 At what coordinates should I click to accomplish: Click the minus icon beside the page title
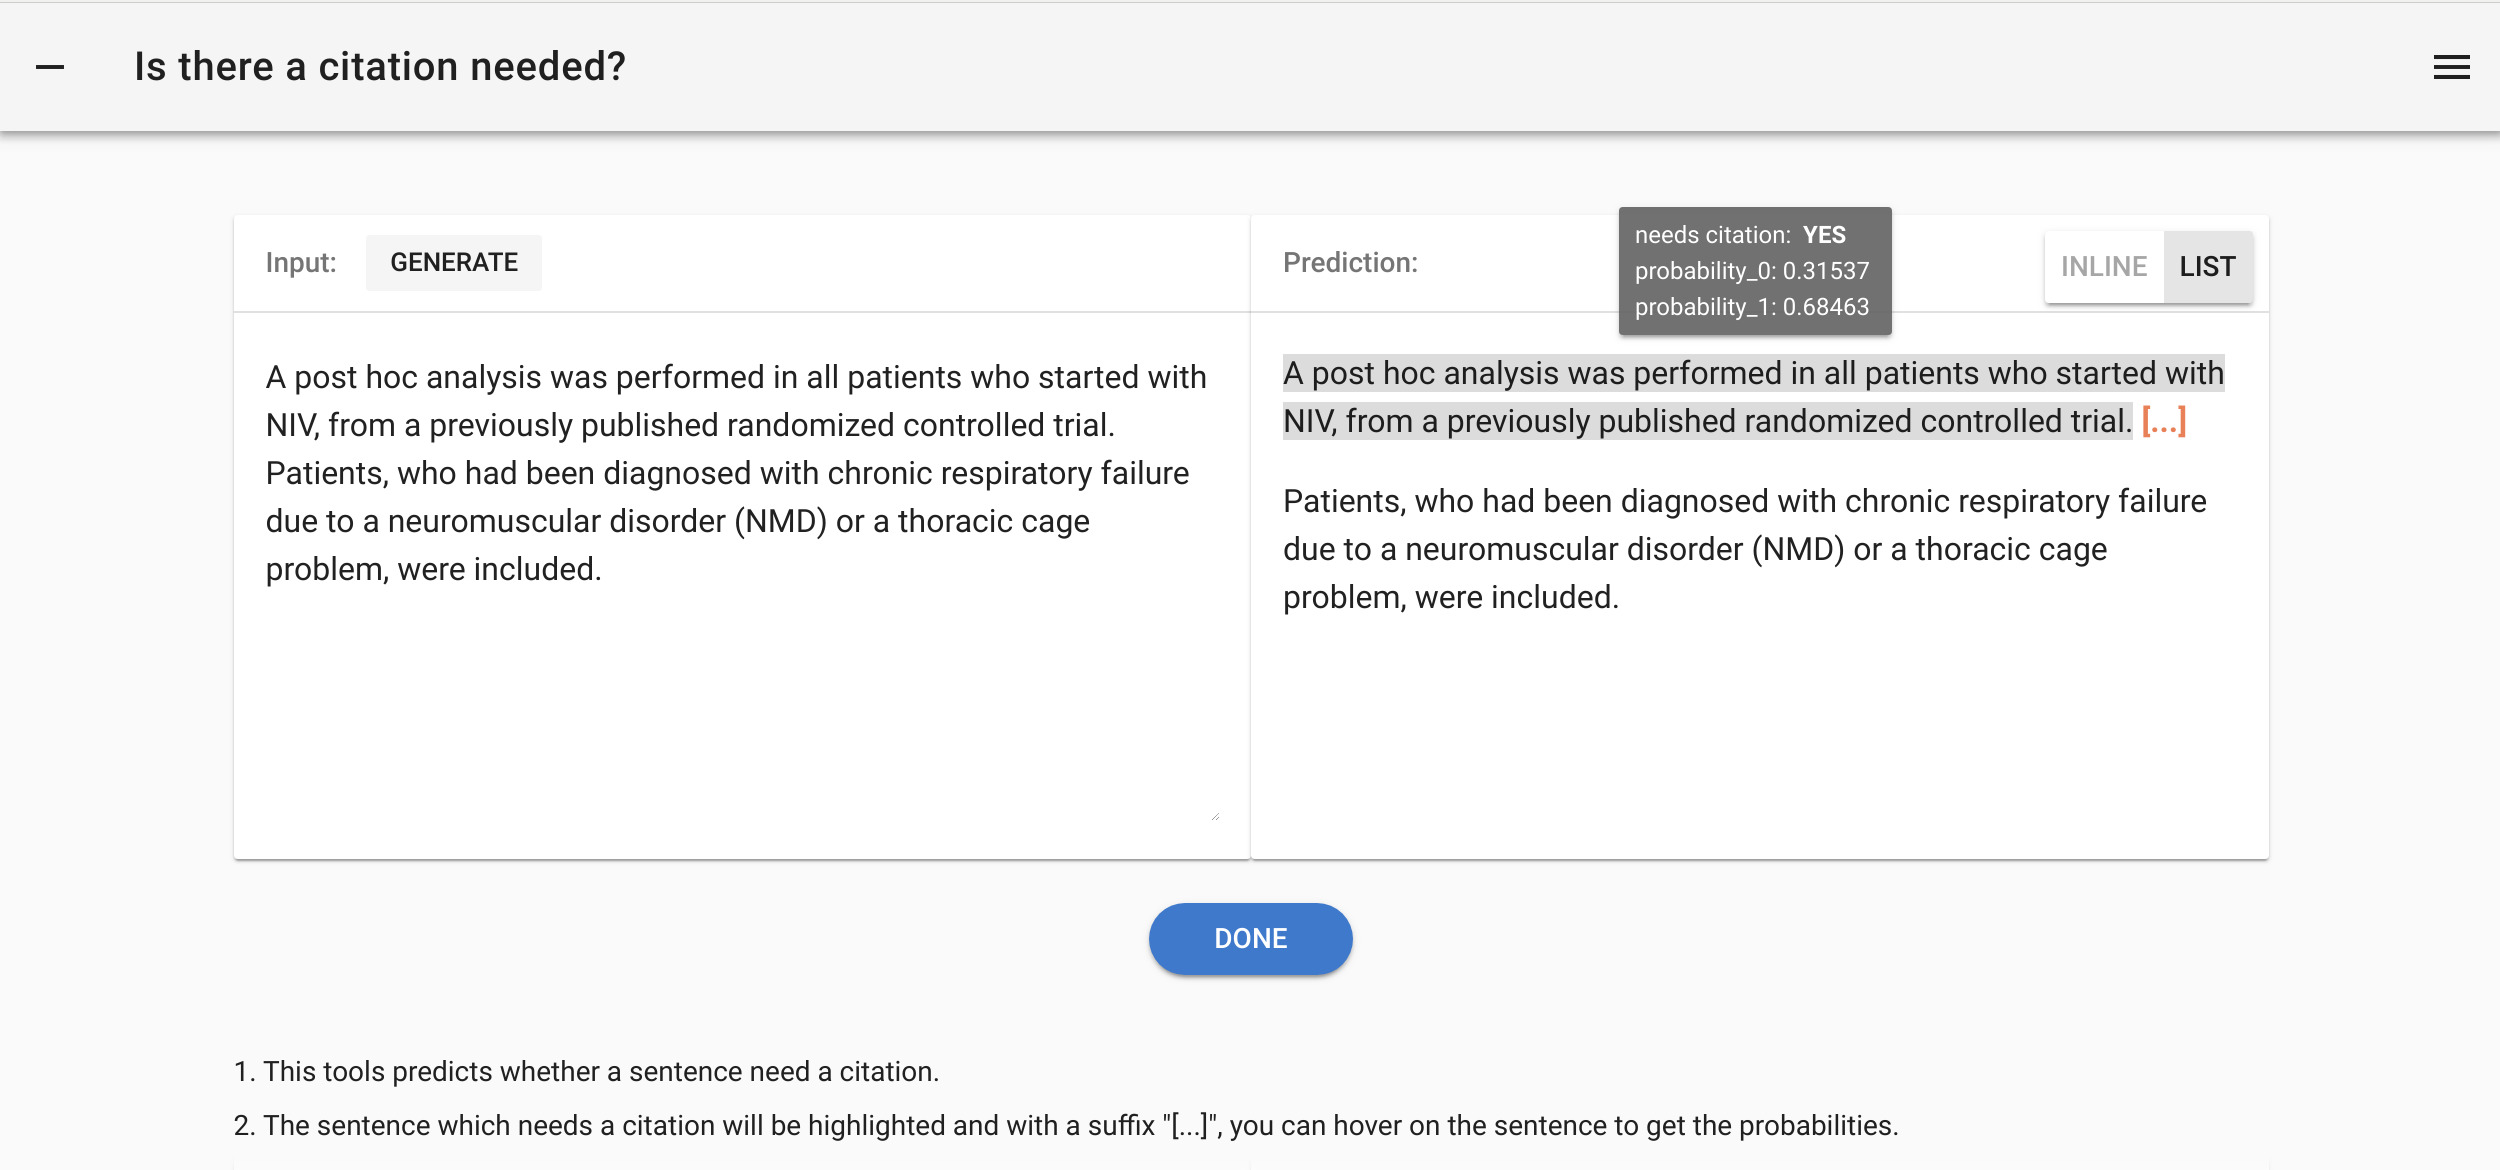tap(50, 67)
